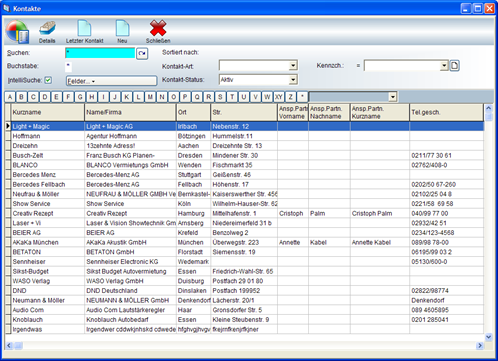This screenshot has width=498, height=361.
Task: Click the colorful Kontakte logo icon
Action: click(x=17, y=32)
